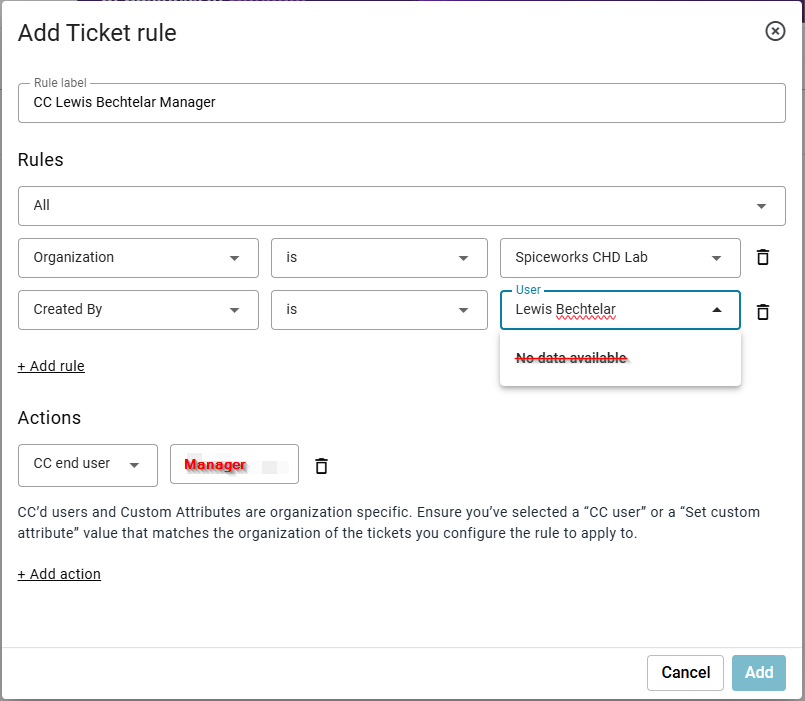Viewport: 805px width, 701px height.
Task: Open the 'is' operator dropdown for Created By
Action: click(378, 310)
